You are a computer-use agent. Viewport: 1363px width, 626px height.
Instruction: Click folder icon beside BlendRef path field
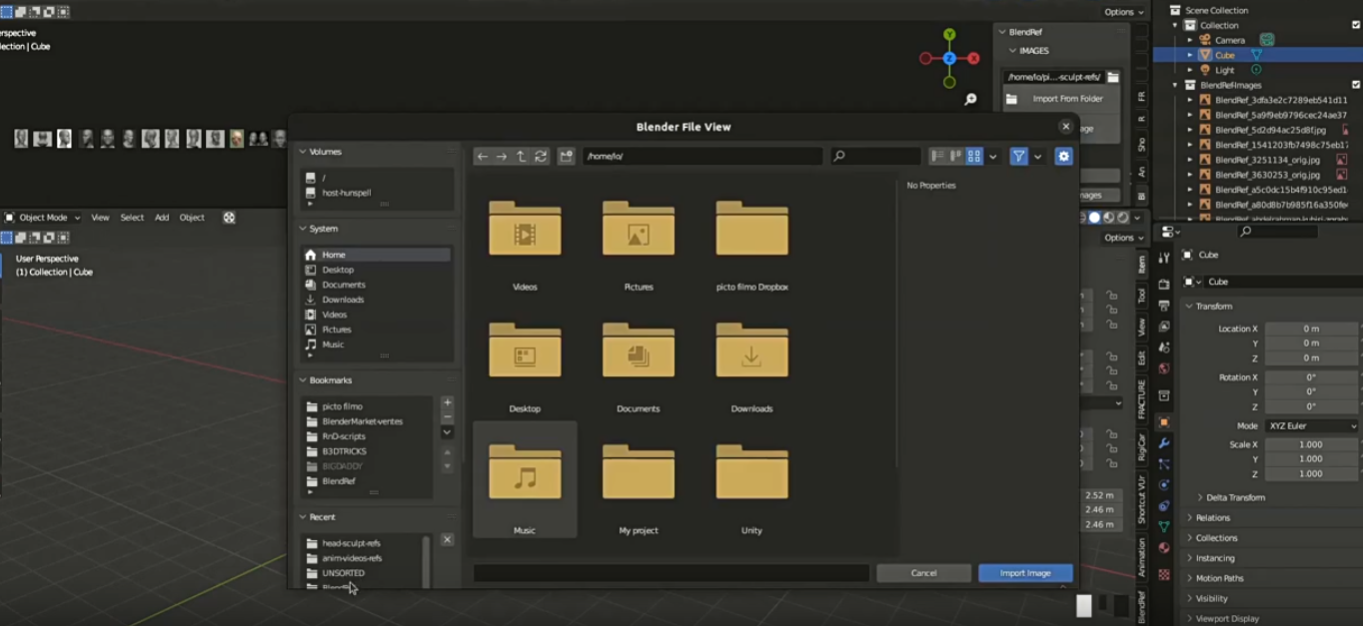pyautogui.click(x=1113, y=77)
